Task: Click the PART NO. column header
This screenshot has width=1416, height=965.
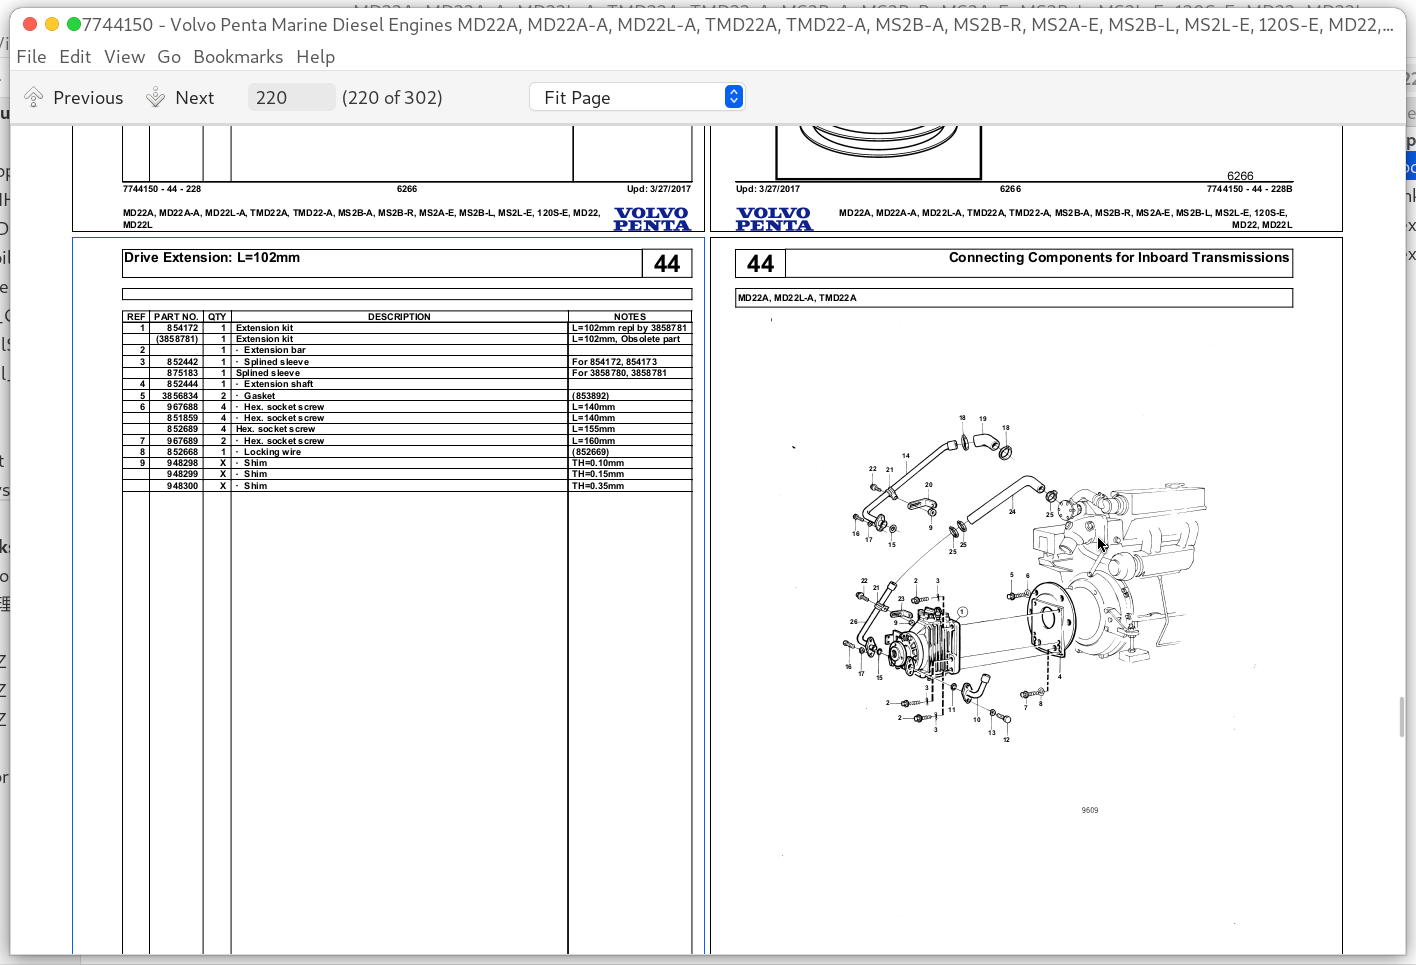Action: pos(176,317)
